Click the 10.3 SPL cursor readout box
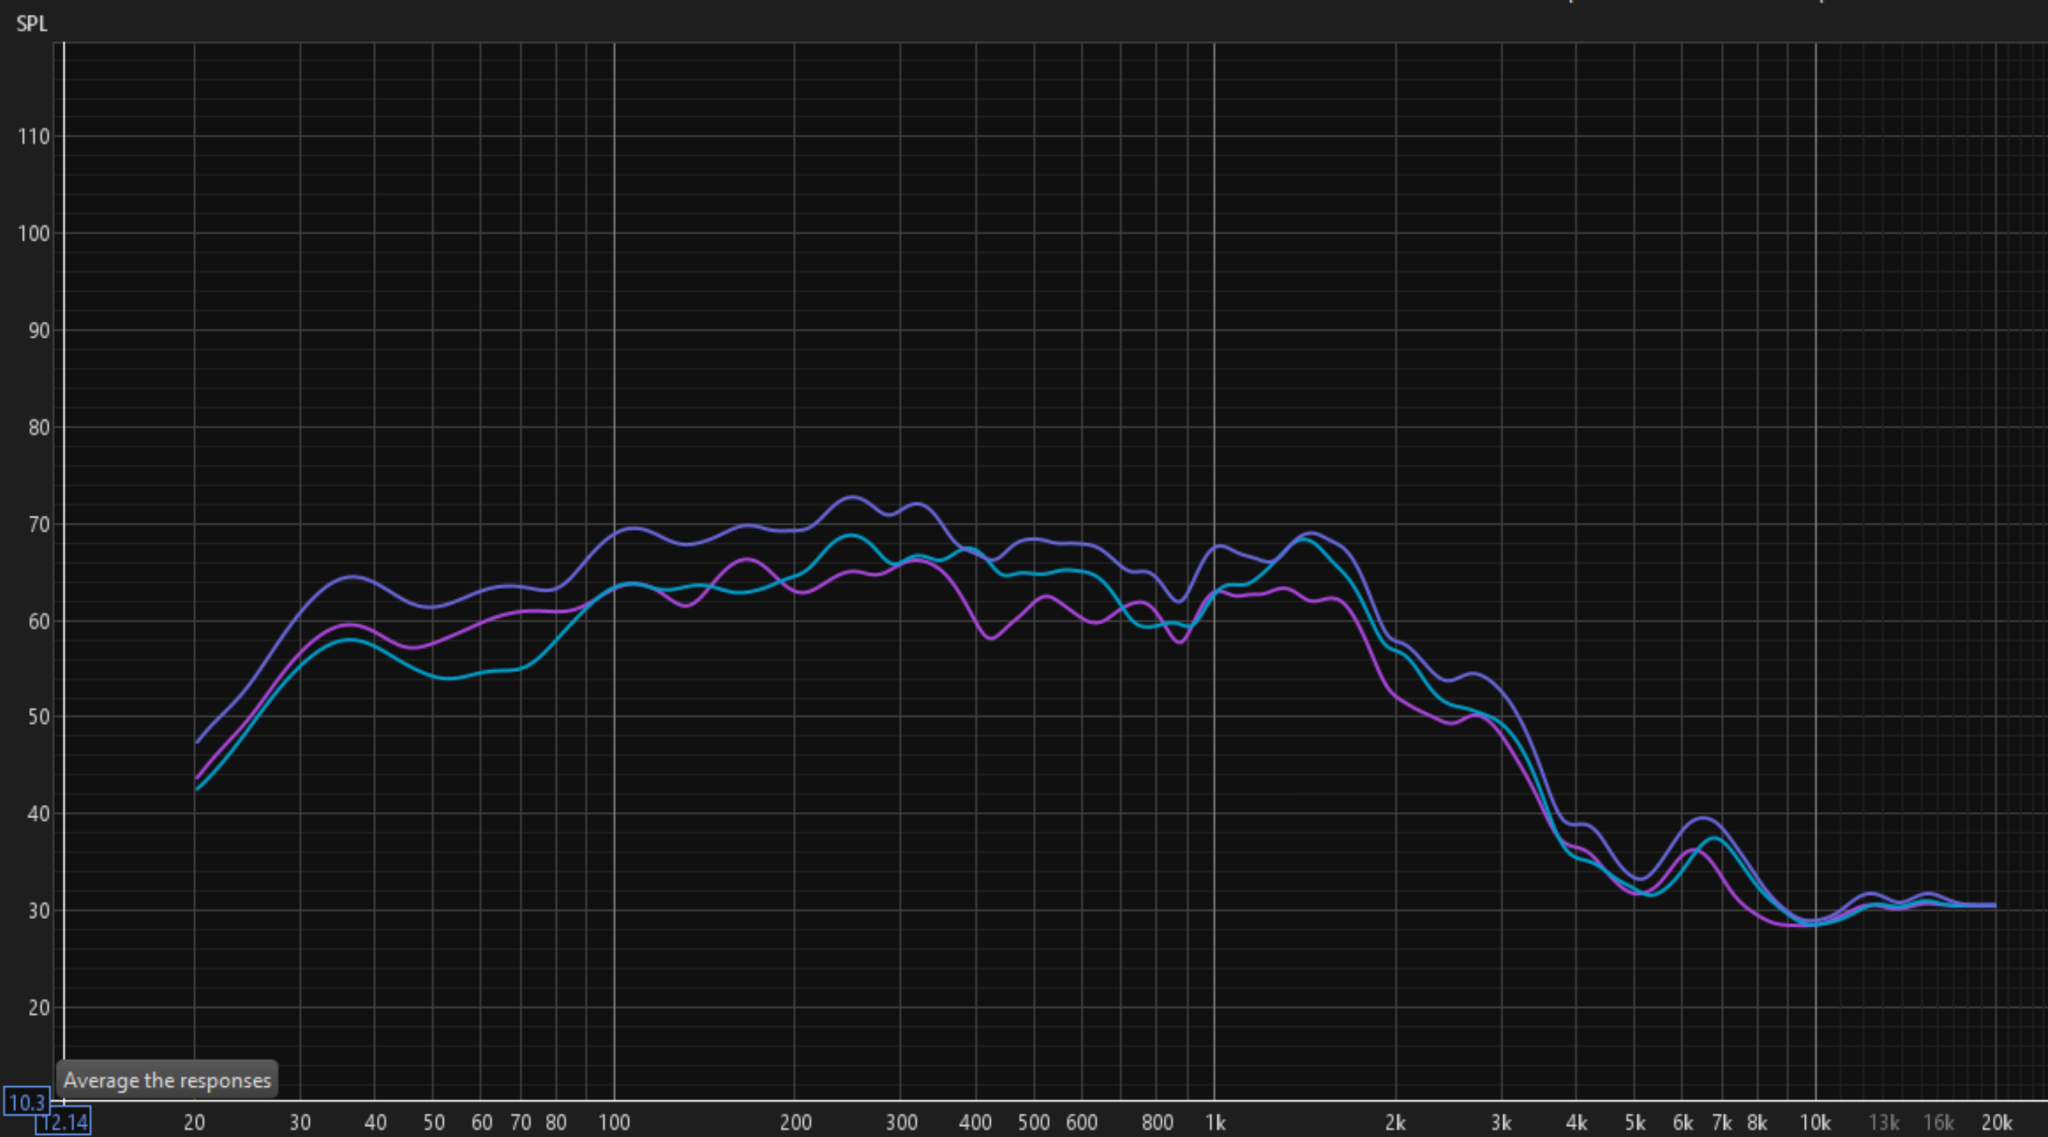The width and height of the screenshot is (2048, 1137). coord(26,1102)
